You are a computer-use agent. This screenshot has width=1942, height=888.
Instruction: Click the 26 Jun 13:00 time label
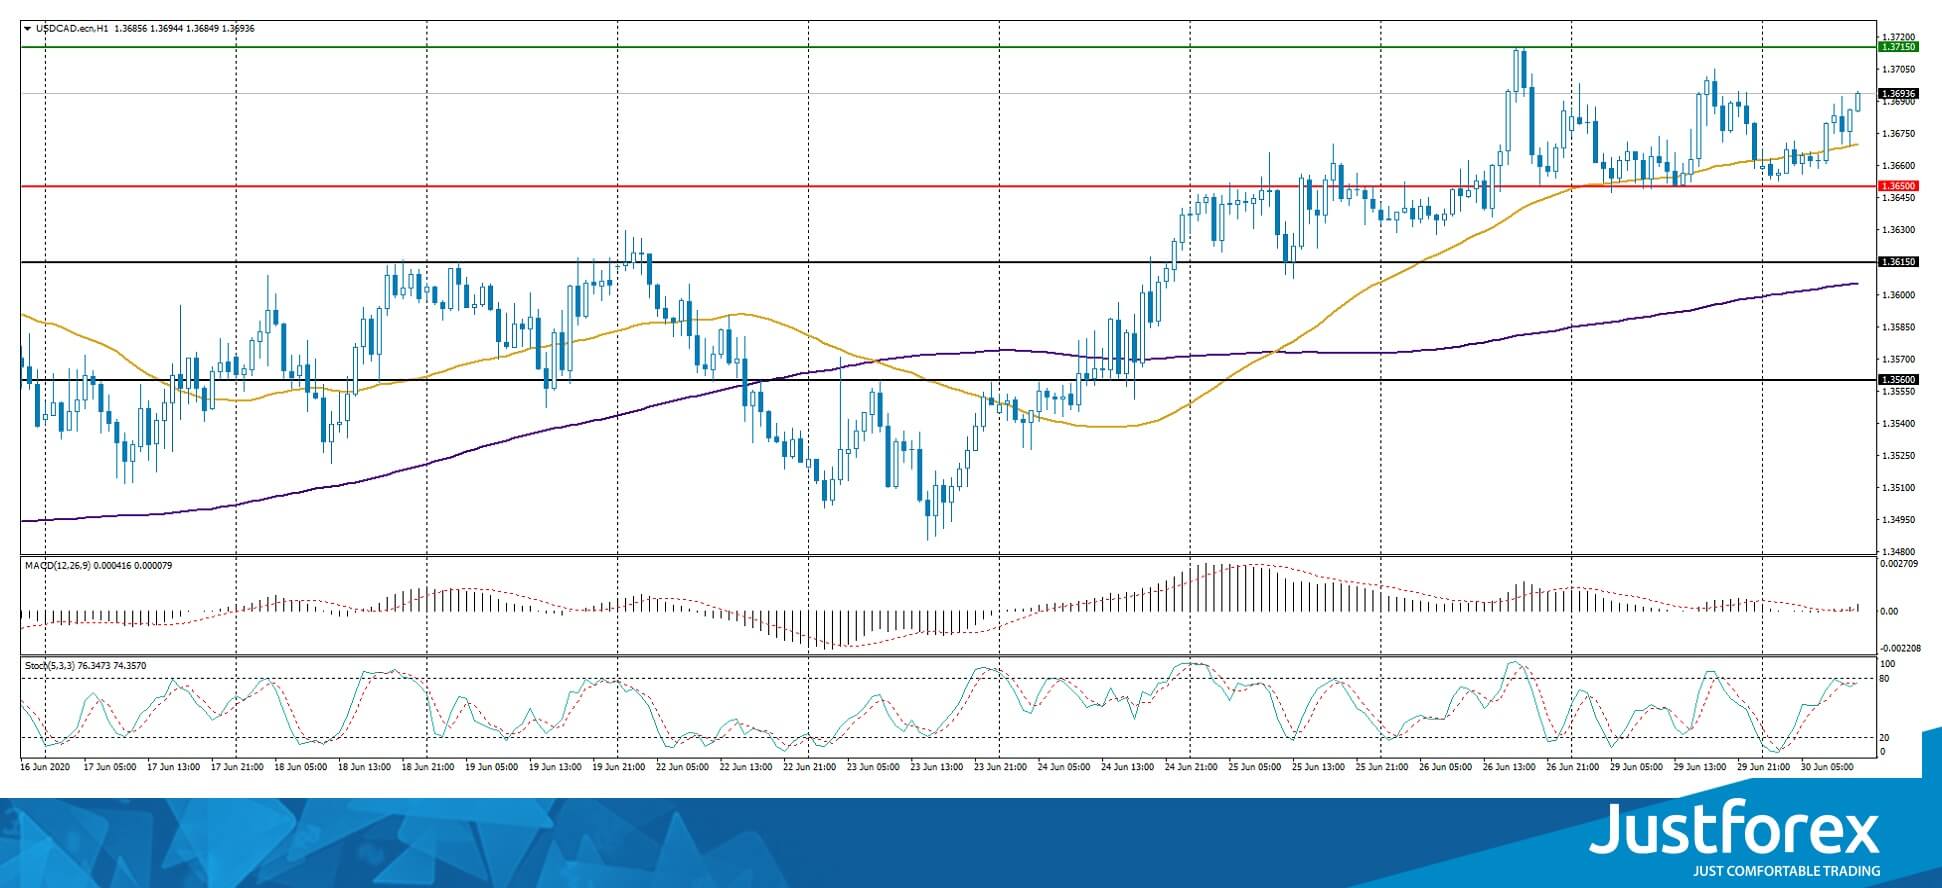pos(1509,767)
